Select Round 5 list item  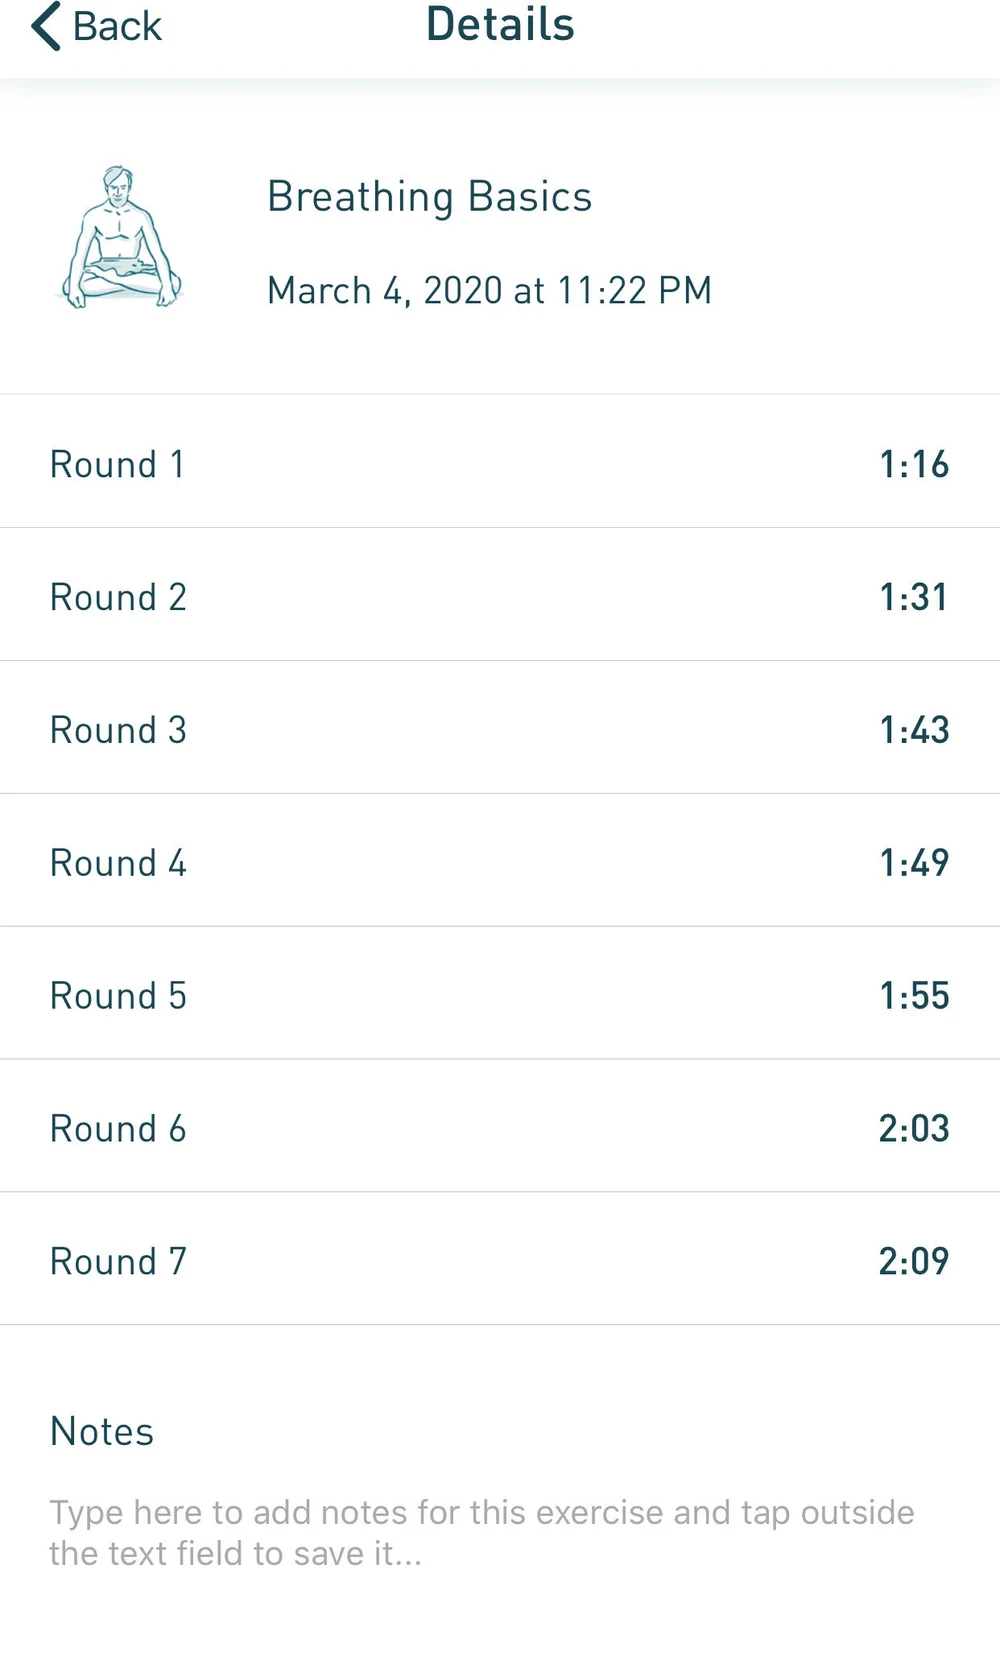500,994
